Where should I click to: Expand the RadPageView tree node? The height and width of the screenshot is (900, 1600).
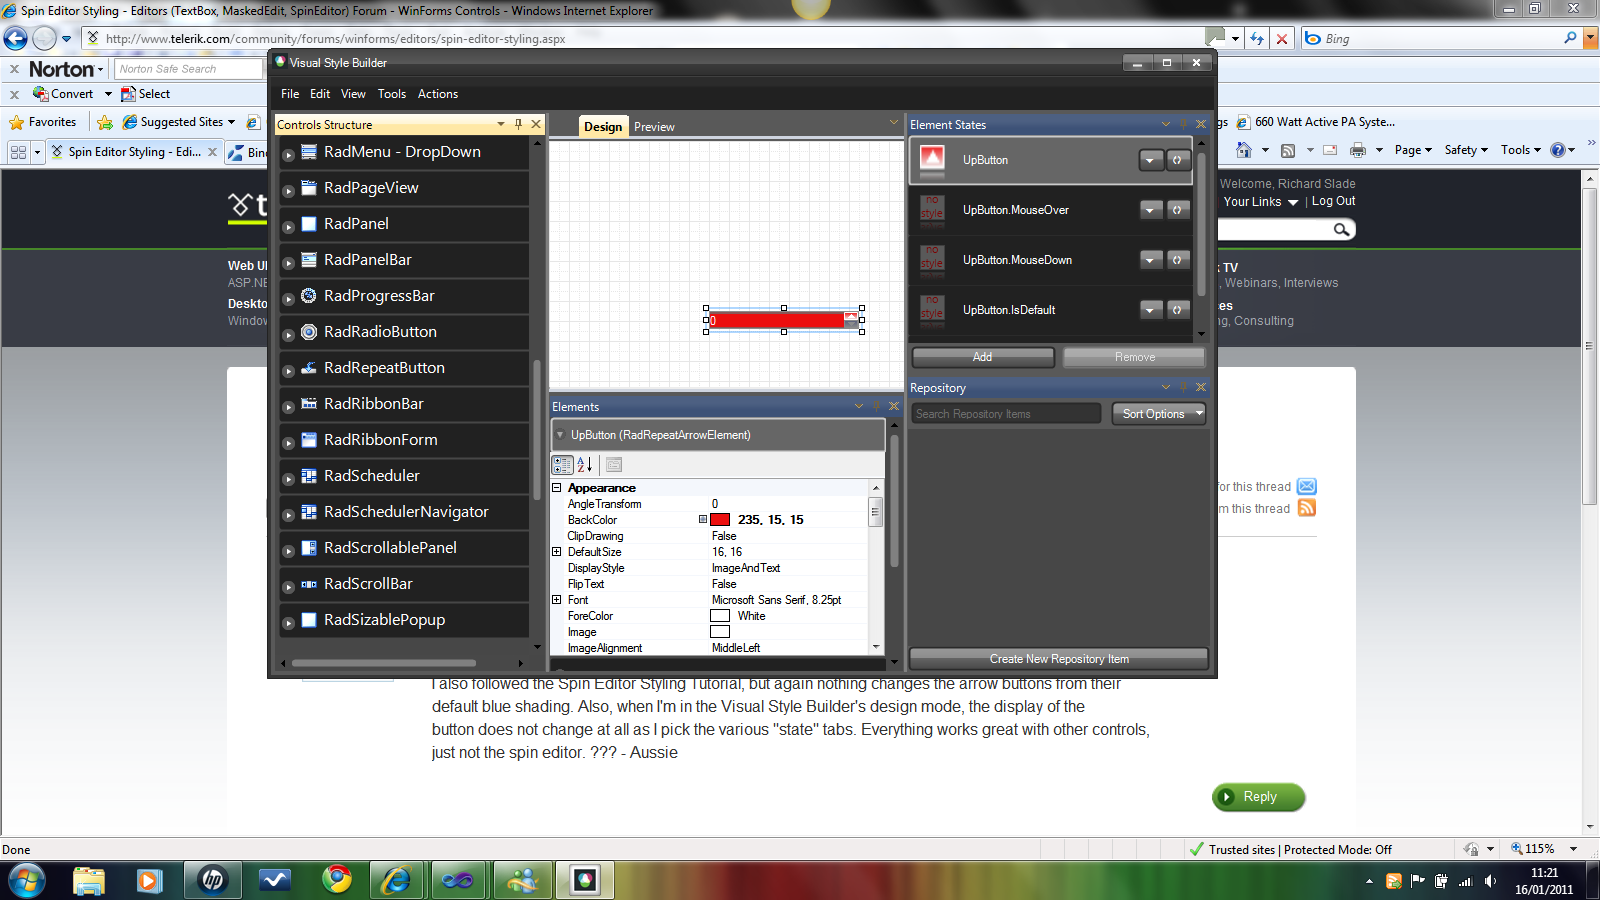pos(288,191)
